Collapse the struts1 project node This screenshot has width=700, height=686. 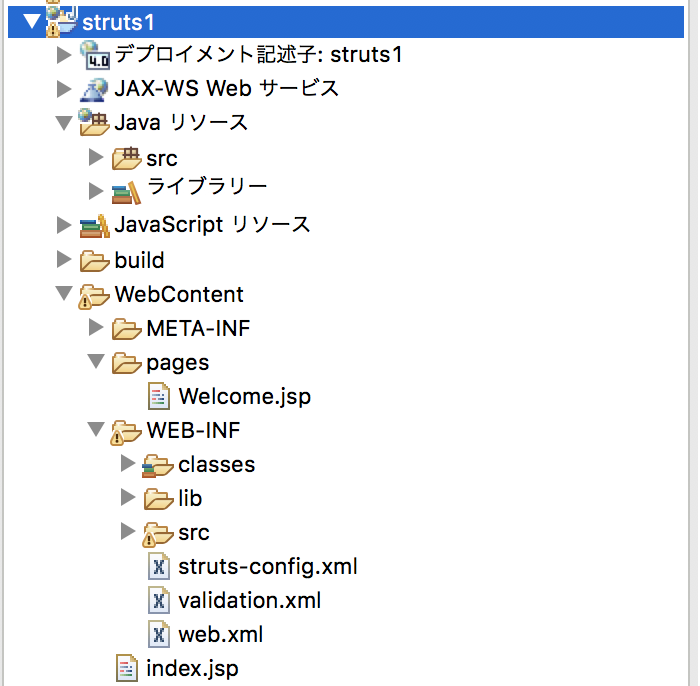[32, 21]
